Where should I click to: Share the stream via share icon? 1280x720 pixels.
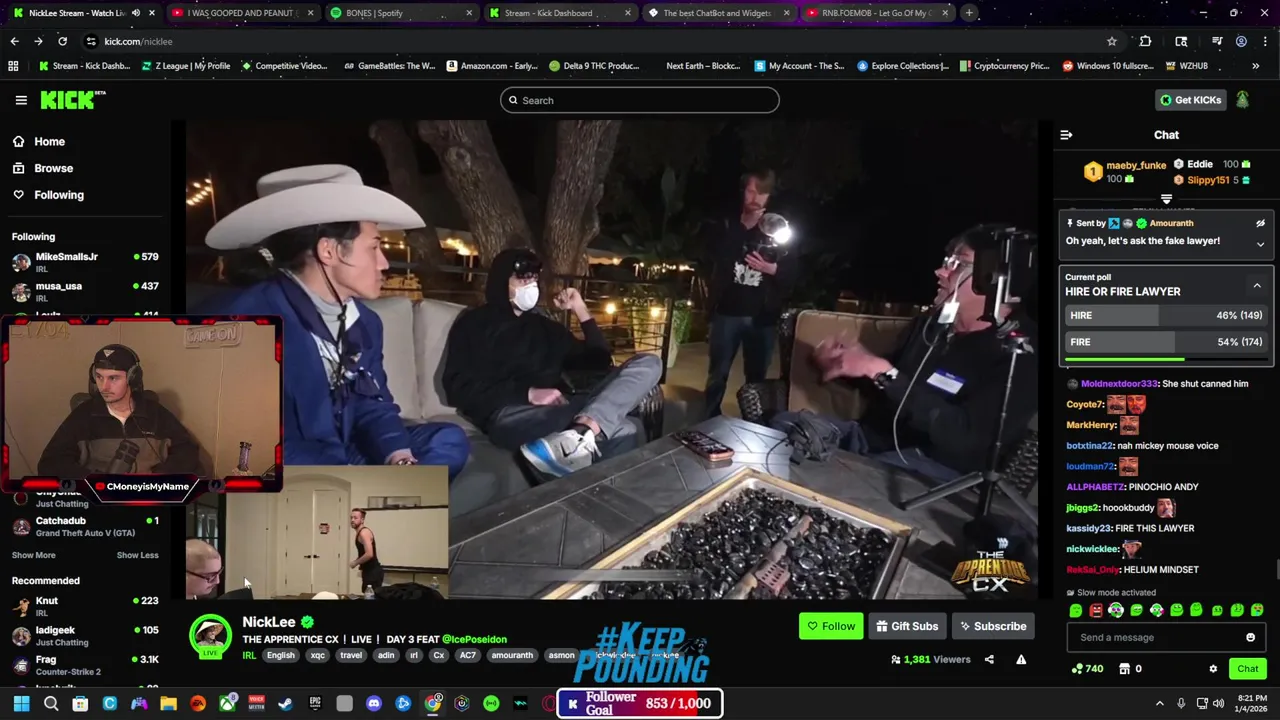coord(989,660)
